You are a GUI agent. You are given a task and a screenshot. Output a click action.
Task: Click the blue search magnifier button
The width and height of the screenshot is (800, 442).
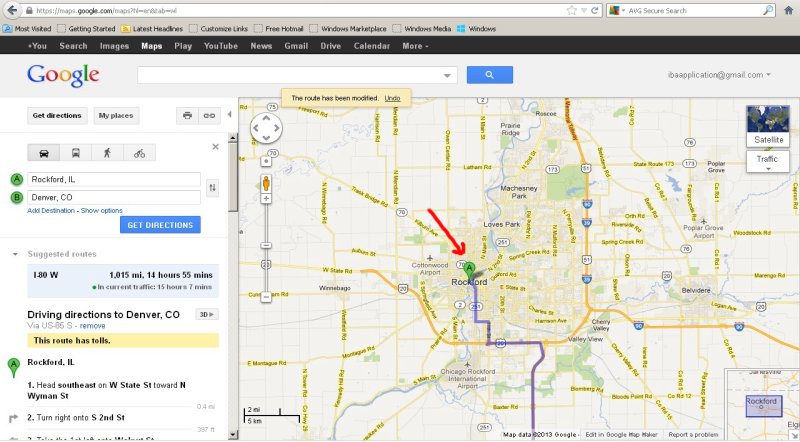[x=489, y=75]
